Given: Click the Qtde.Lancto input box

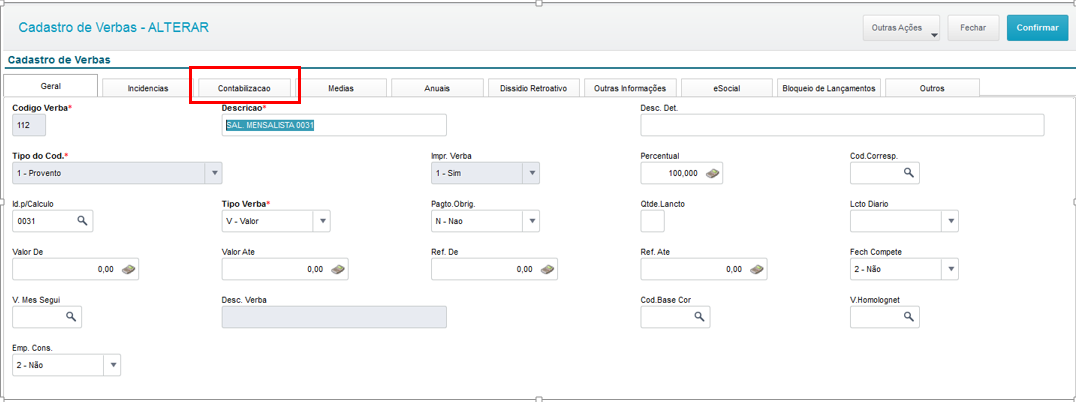Looking at the screenshot, I should pyautogui.click(x=652, y=221).
